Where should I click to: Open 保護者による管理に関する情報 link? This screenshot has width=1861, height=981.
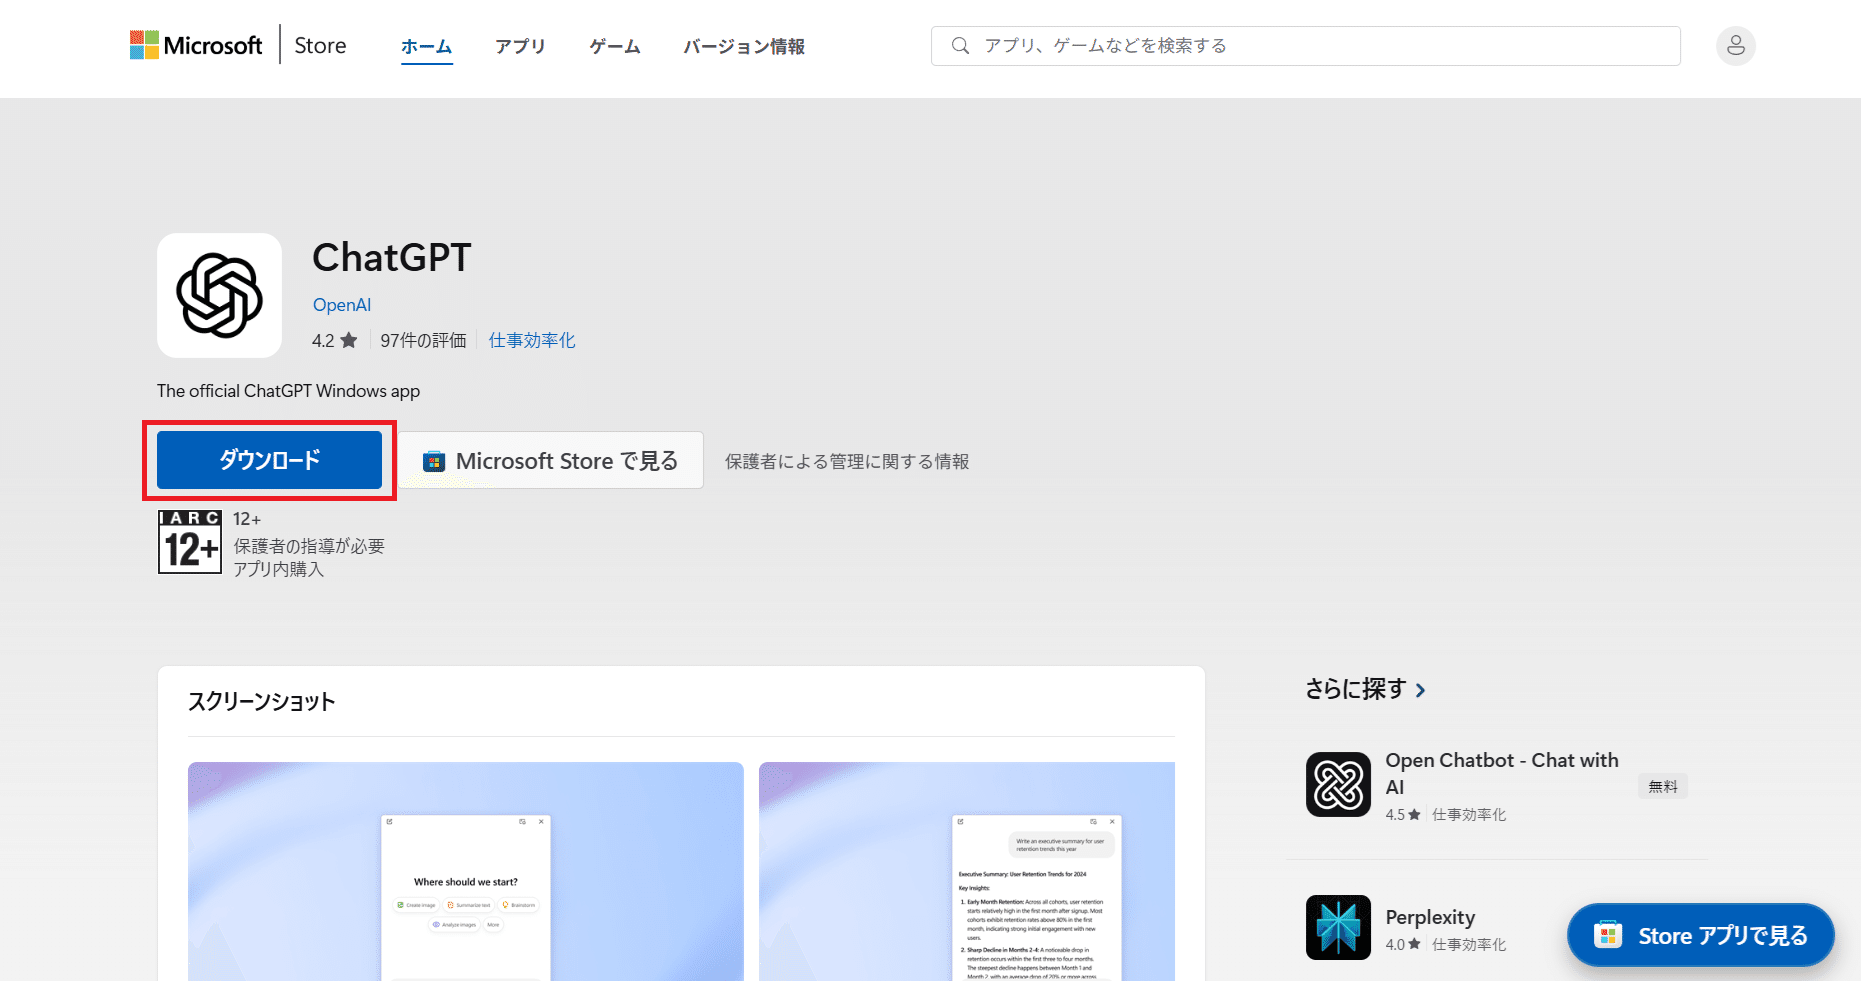tap(847, 461)
